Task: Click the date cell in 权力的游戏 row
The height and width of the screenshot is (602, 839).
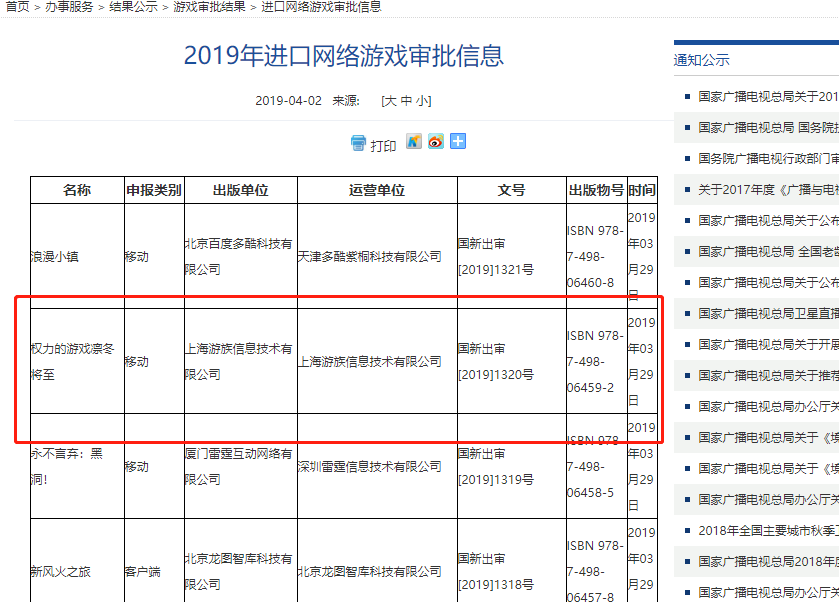Action: (642, 362)
